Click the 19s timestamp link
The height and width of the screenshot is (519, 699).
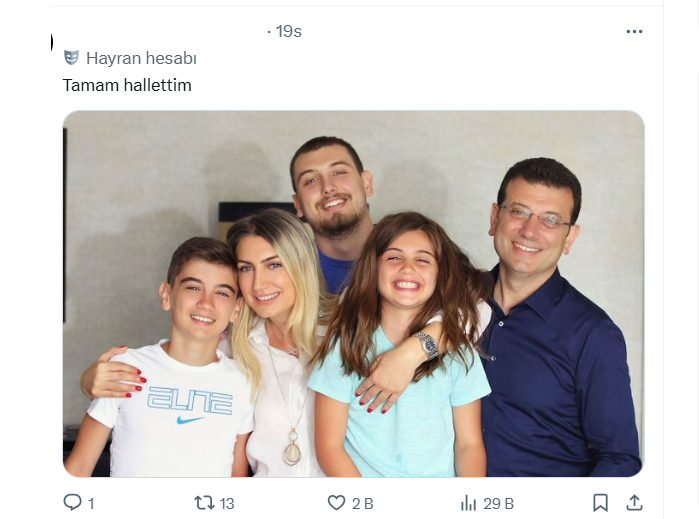[288, 32]
